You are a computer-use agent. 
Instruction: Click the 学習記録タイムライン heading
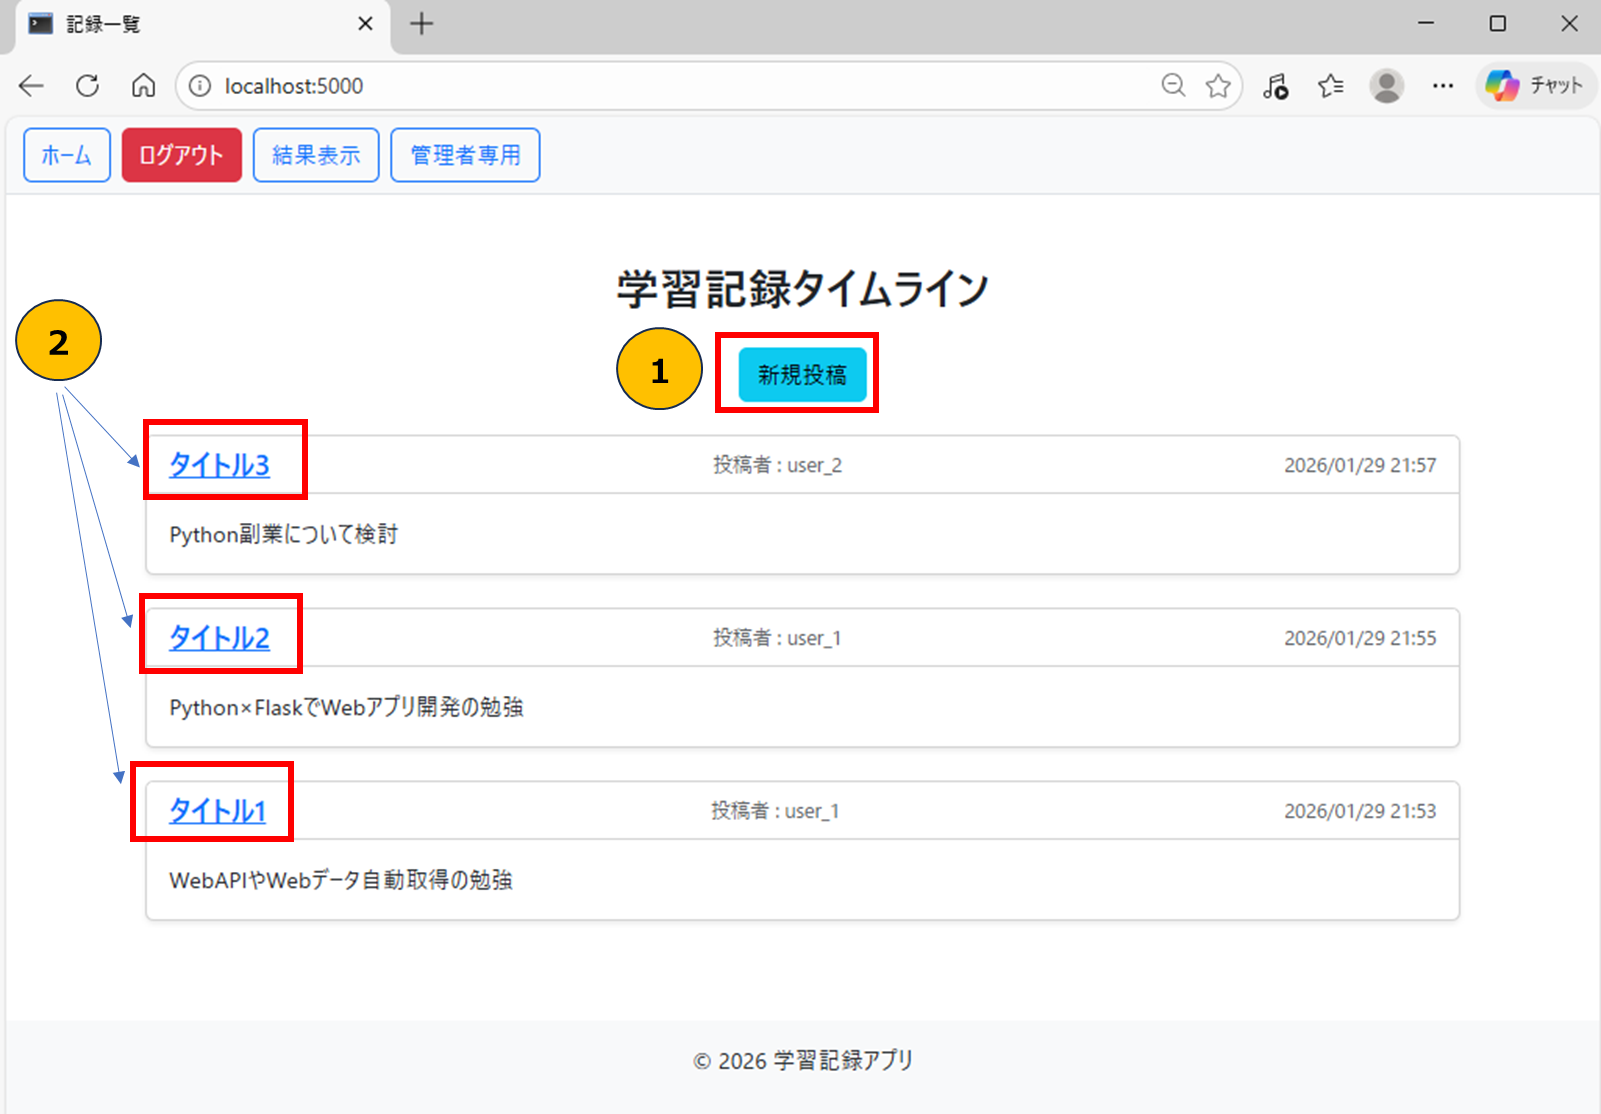pos(802,289)
